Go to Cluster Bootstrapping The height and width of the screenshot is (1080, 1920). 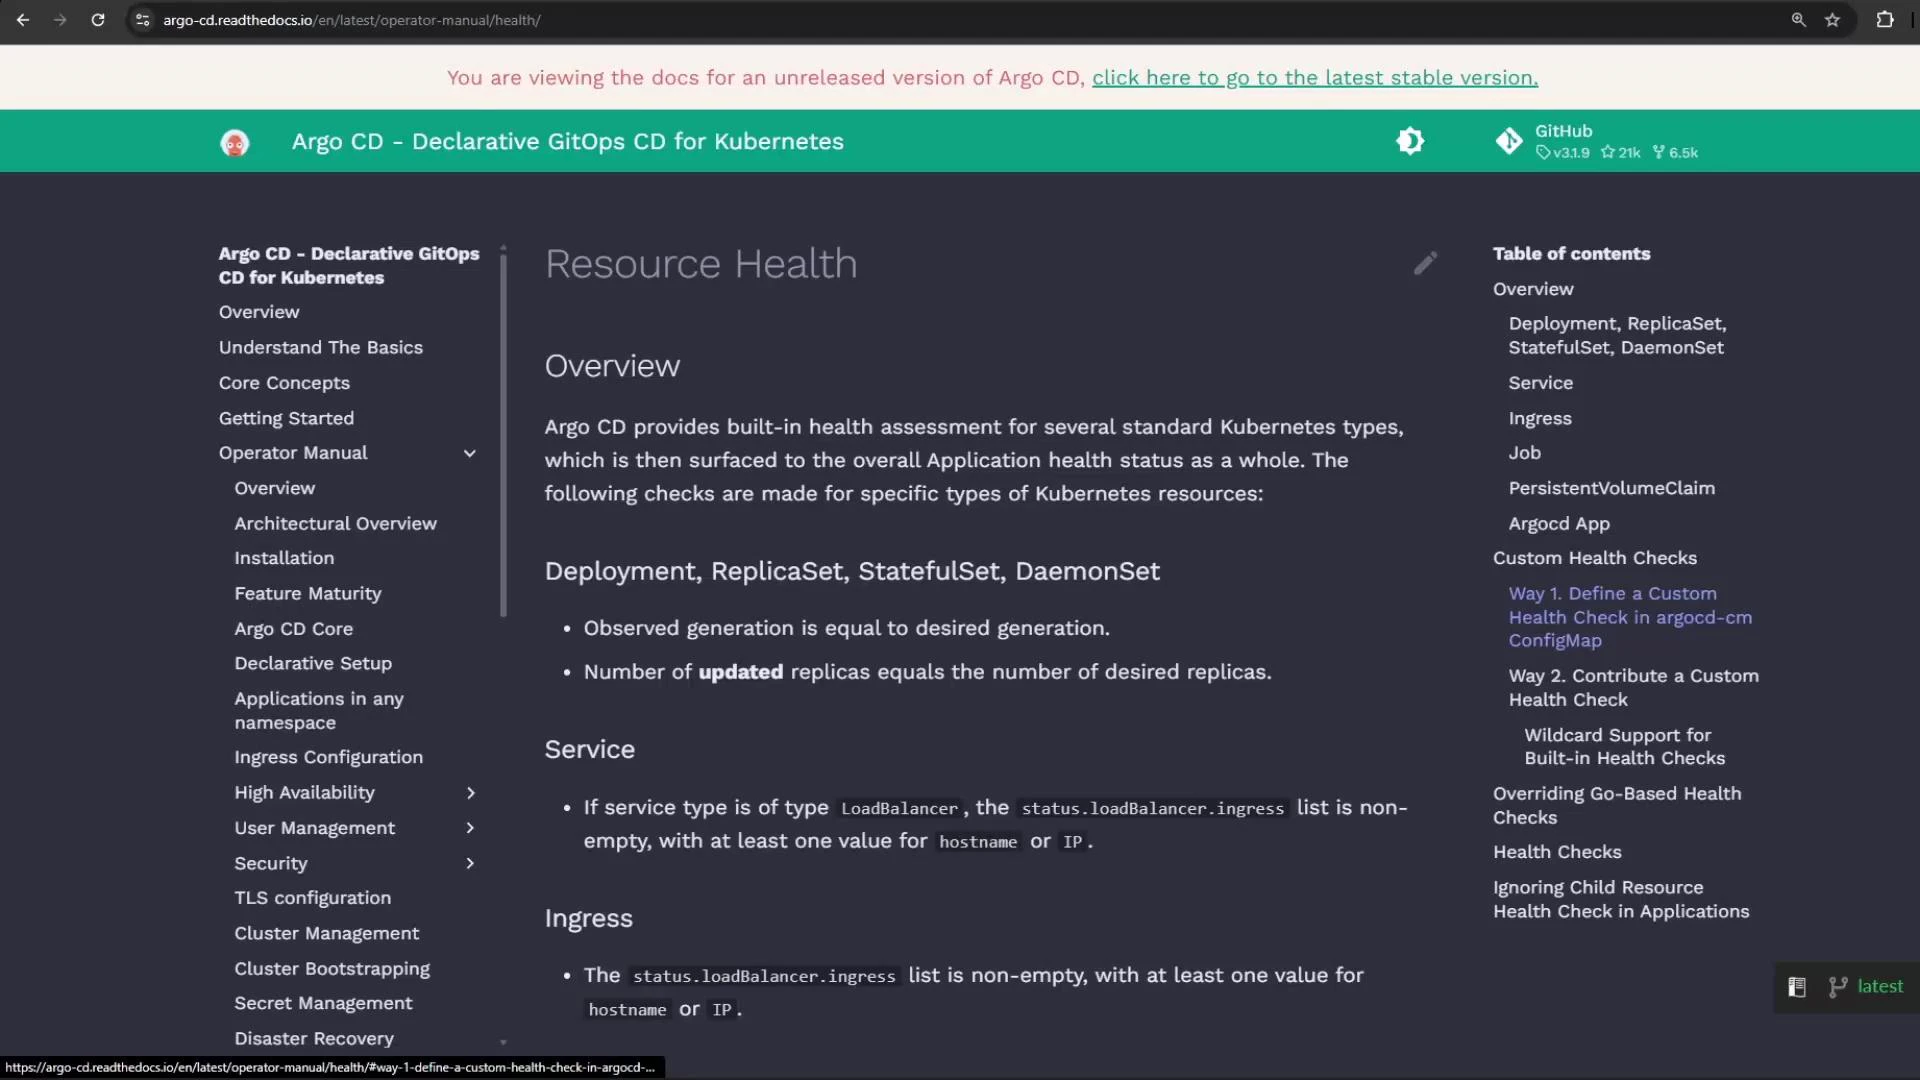tap(332, 969)
